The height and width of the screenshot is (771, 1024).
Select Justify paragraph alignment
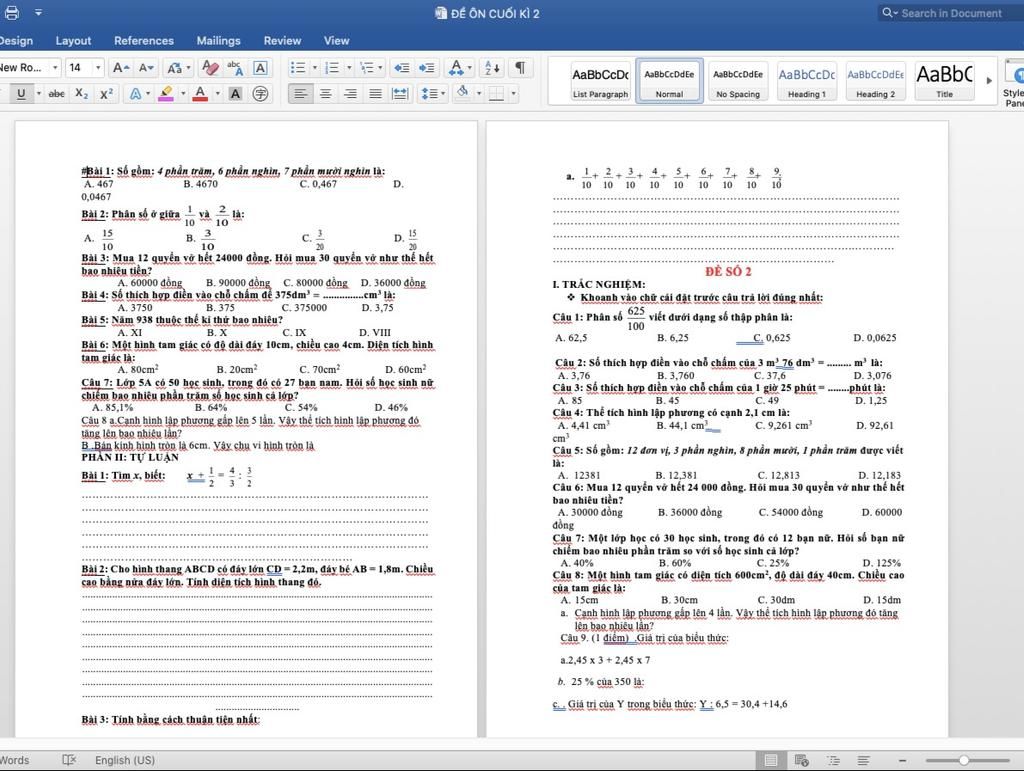(x=375, y=93)
